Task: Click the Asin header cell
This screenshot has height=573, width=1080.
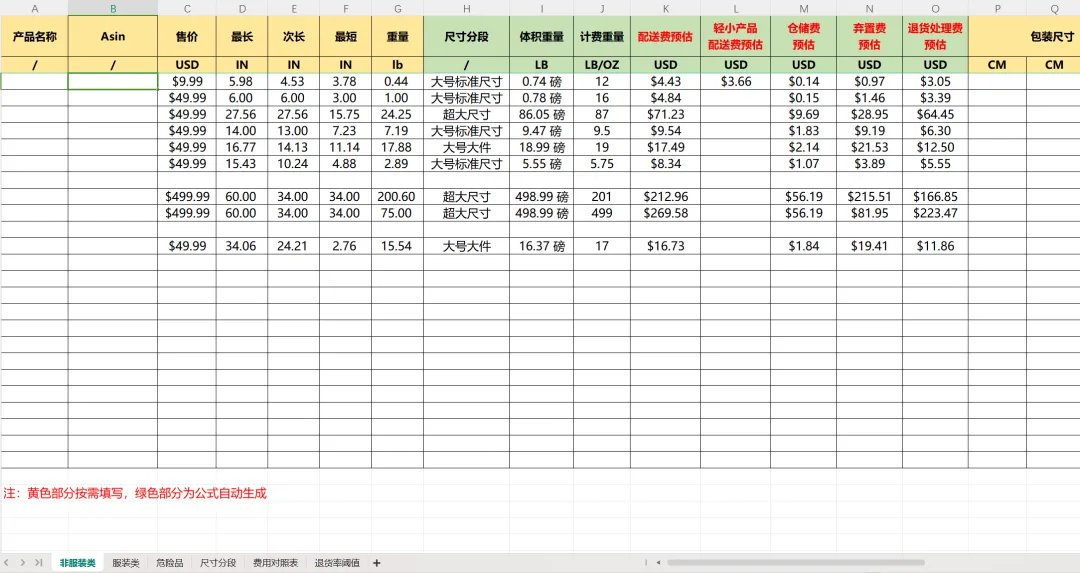Action: 113,37
